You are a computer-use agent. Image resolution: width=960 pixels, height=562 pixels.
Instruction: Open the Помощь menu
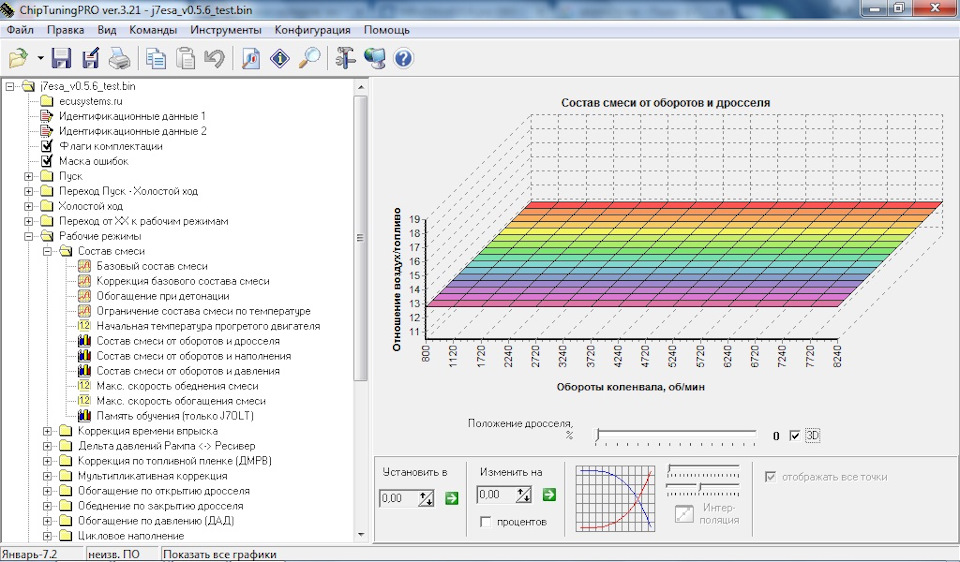click(x=387, y=30)
